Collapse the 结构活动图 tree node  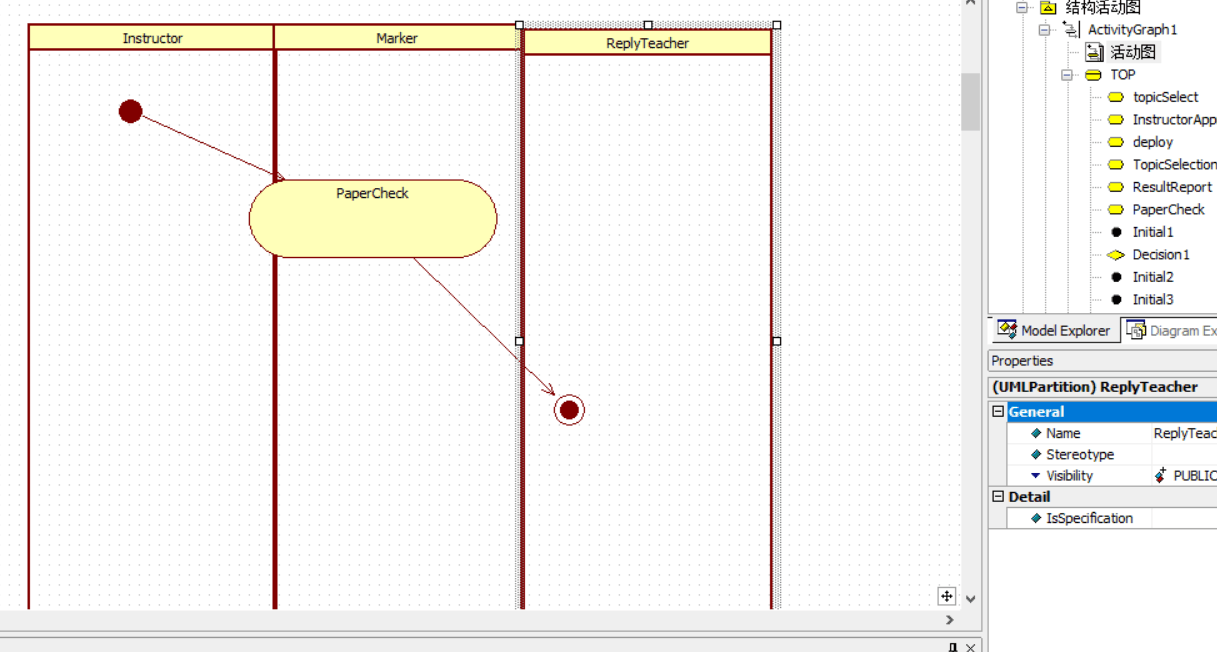pos(1022,8)
